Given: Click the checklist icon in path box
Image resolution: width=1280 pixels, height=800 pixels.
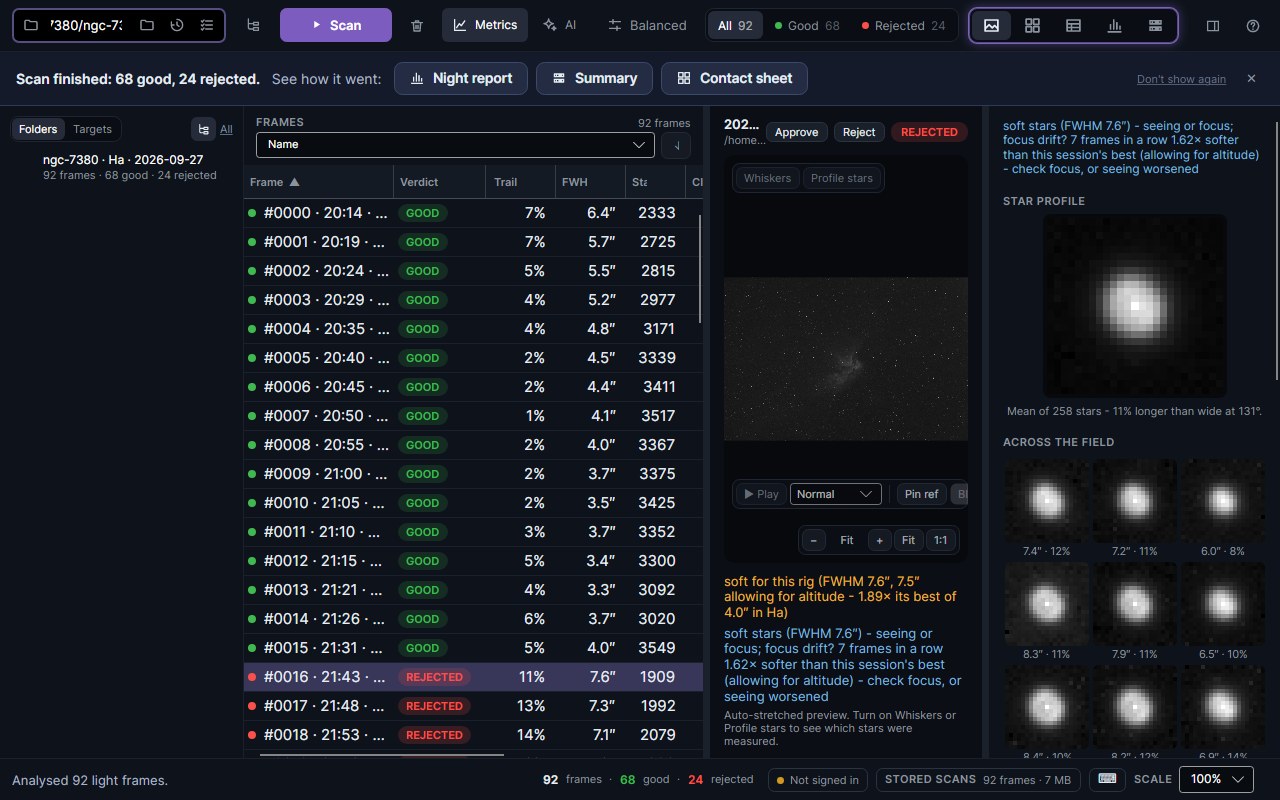Looking at the screenshot, I should (206, 25).
